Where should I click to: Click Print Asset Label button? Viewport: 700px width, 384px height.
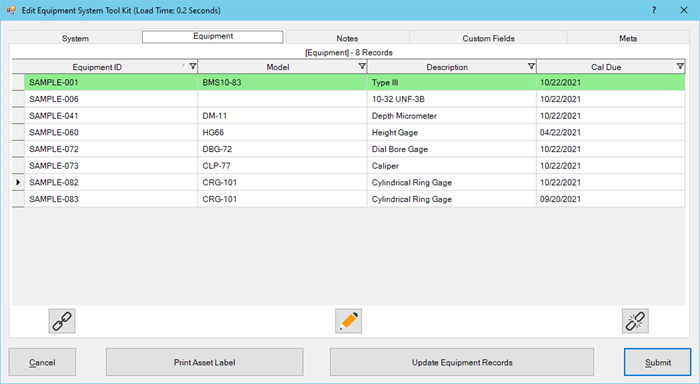pos(204,362)
